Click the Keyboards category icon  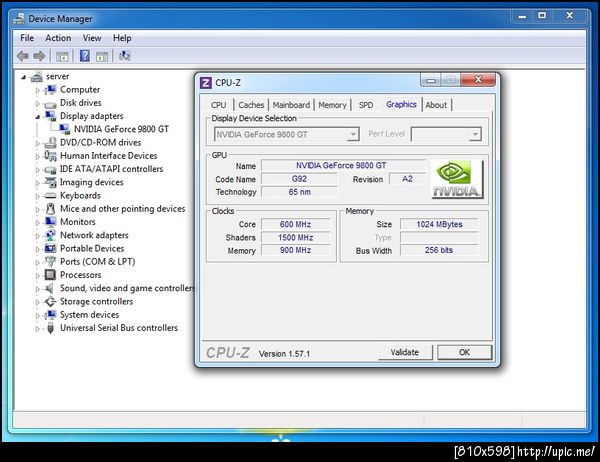50,196
